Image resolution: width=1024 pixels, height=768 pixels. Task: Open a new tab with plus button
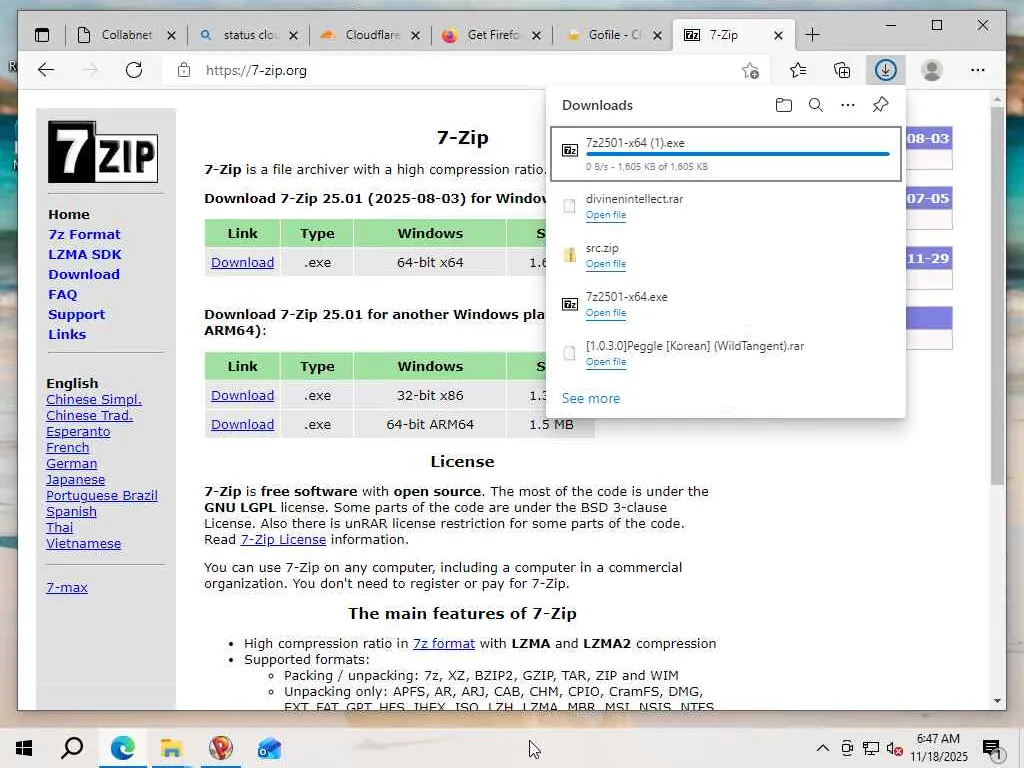[812, 35]
